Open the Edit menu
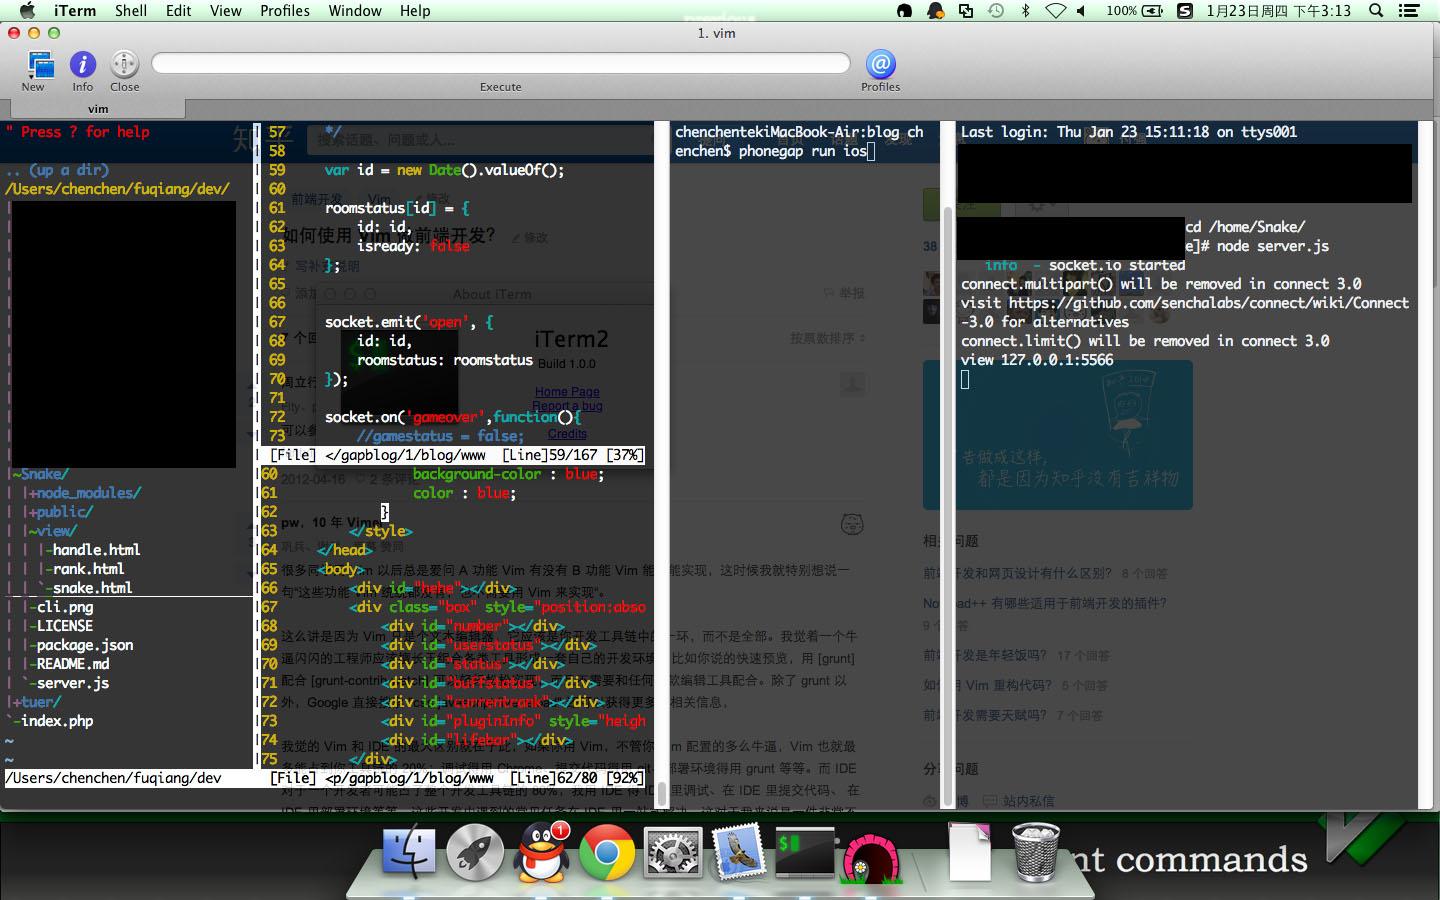 click(x=179, y=11)
